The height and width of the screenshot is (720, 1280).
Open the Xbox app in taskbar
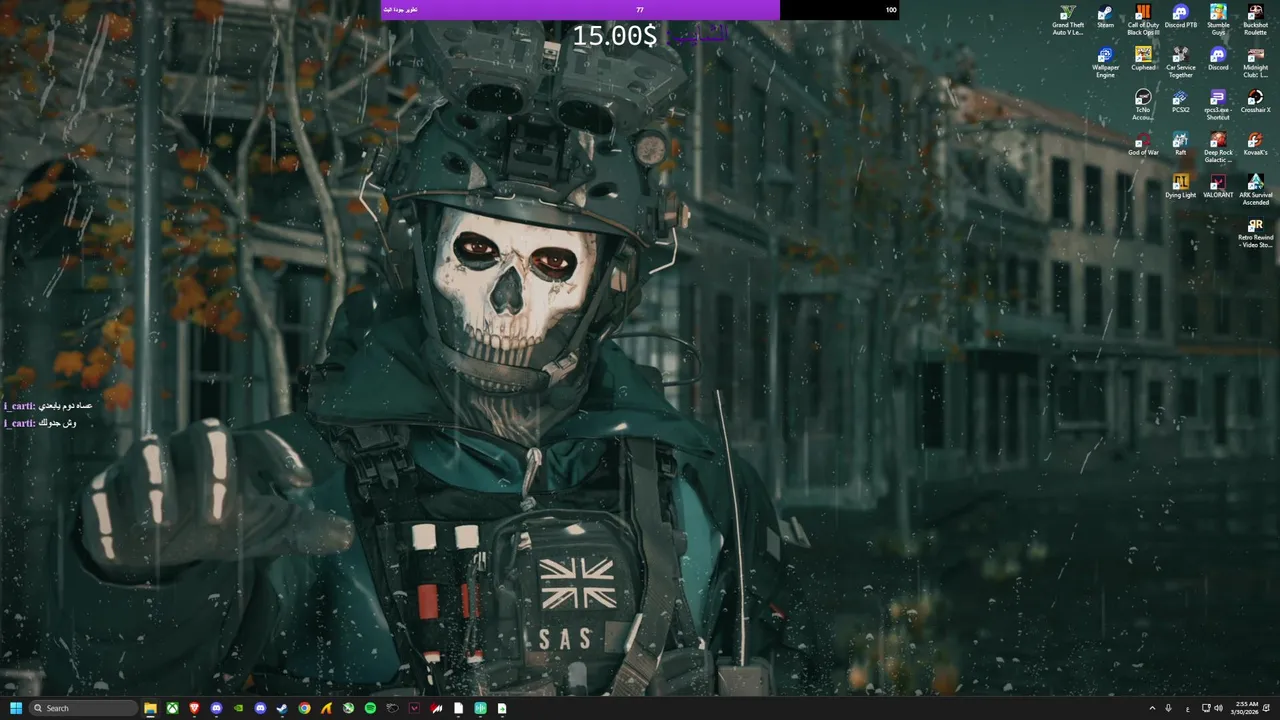[172, 708]
